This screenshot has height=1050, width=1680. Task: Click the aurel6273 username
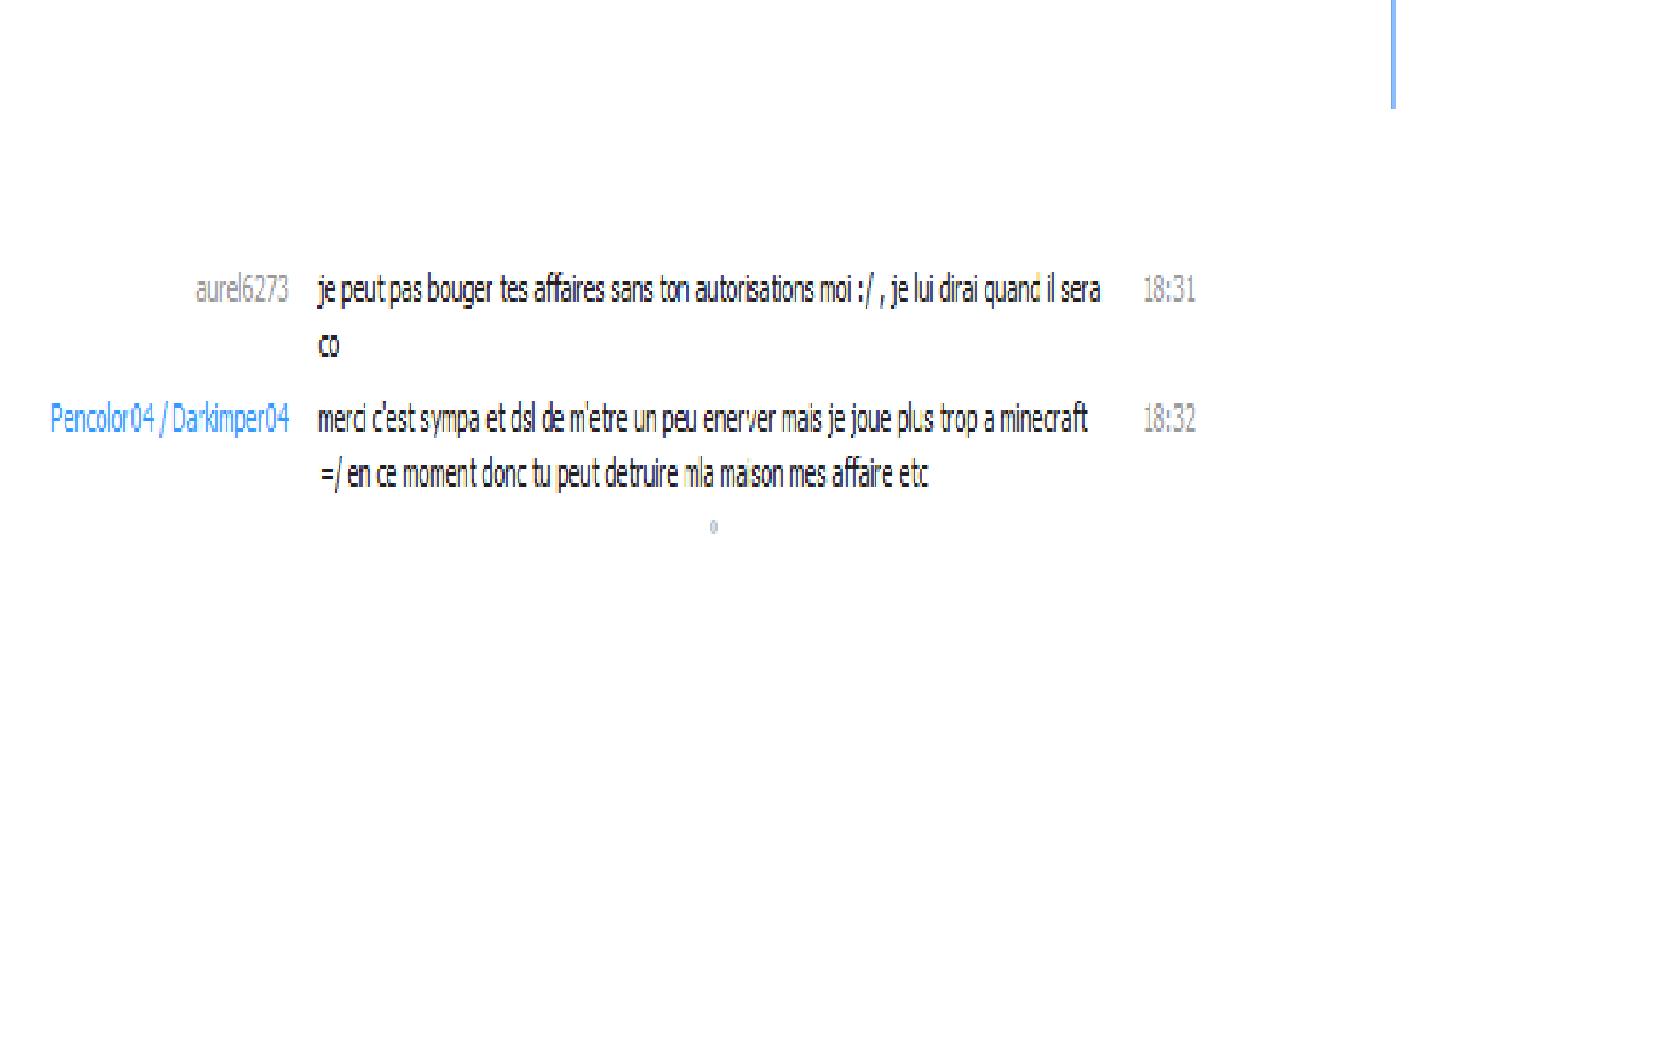coord(242,290)
